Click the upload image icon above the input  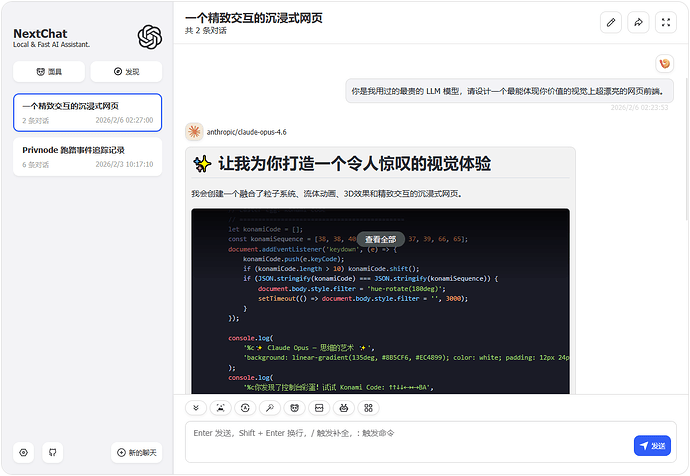(x=220, y=408)
